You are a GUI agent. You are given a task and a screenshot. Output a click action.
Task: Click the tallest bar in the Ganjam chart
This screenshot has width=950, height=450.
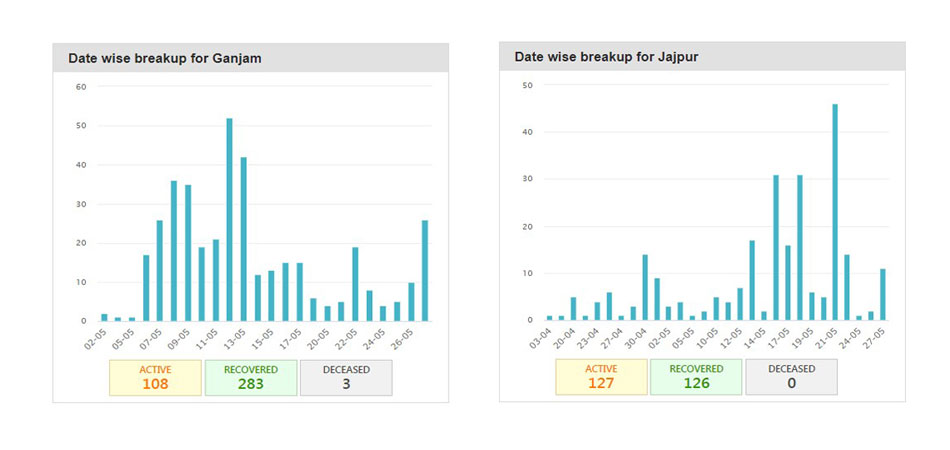tap(229, 220)
